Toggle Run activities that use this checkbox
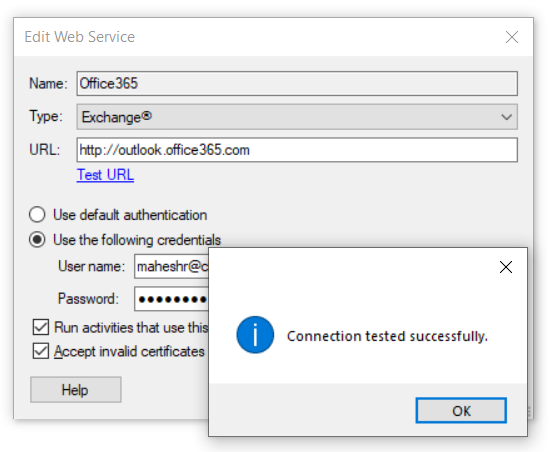The height and width of the screenshot is (452, 551). pos(41,327)
